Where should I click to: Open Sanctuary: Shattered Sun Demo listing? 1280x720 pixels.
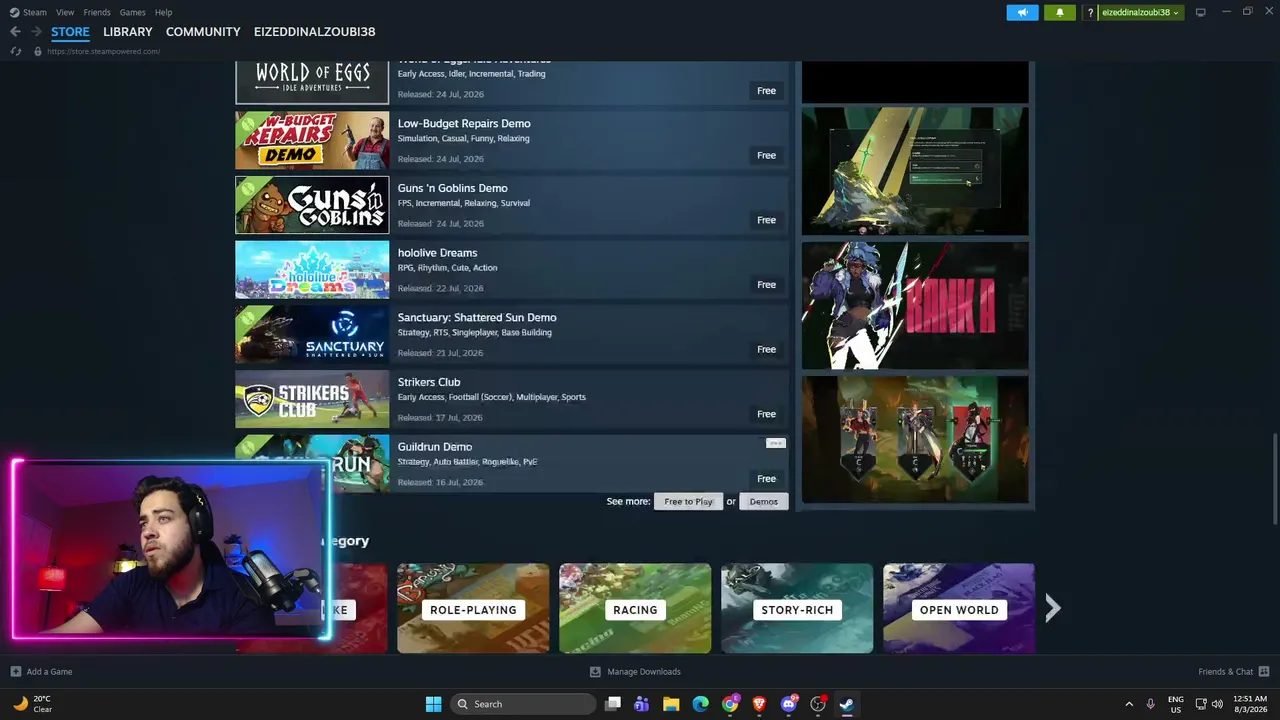pos(512,334)
